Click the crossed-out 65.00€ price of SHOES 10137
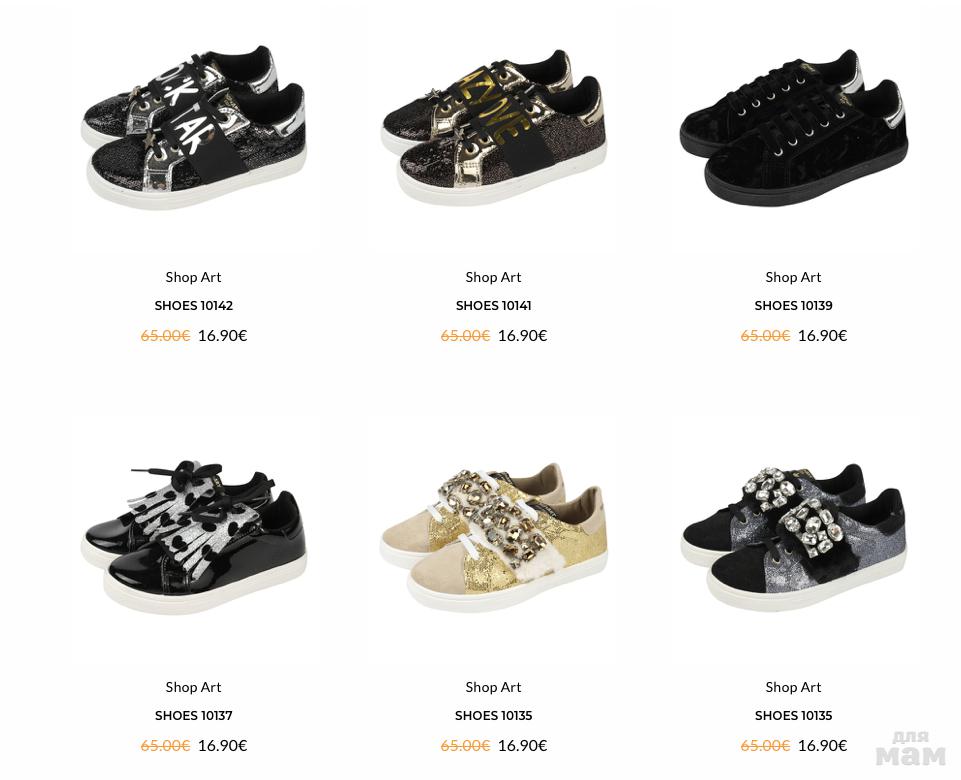The image size is (961, 780). click(x=165, y=745)
